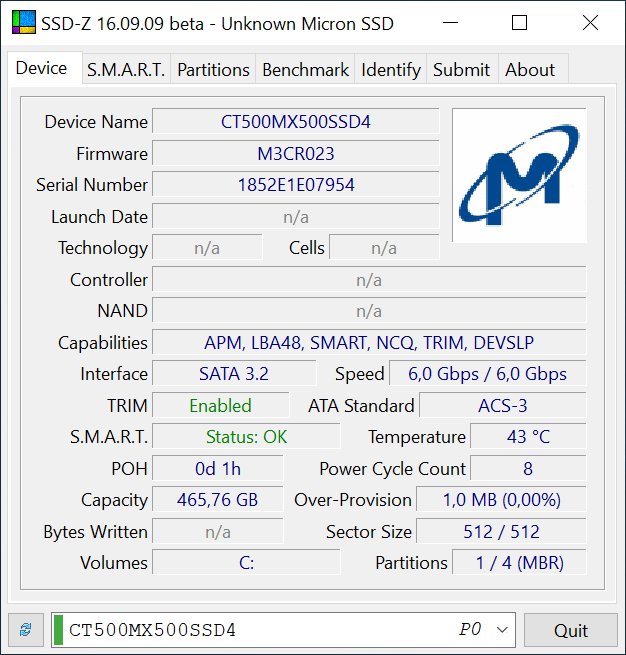Minimize the SSD-Z window
Screen dimensions: 626x655
[x=450, y=23]
